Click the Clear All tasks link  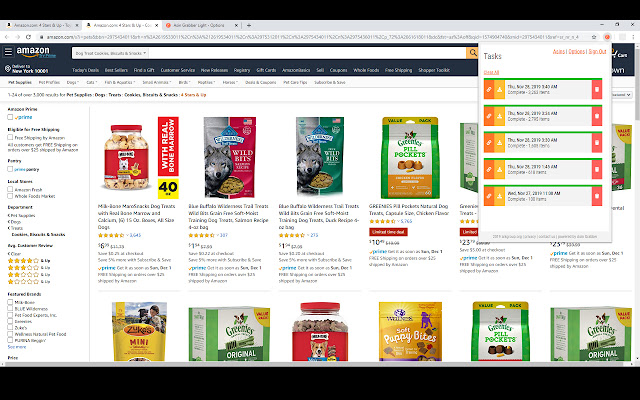pyautogui.click(x=491, y=72)
